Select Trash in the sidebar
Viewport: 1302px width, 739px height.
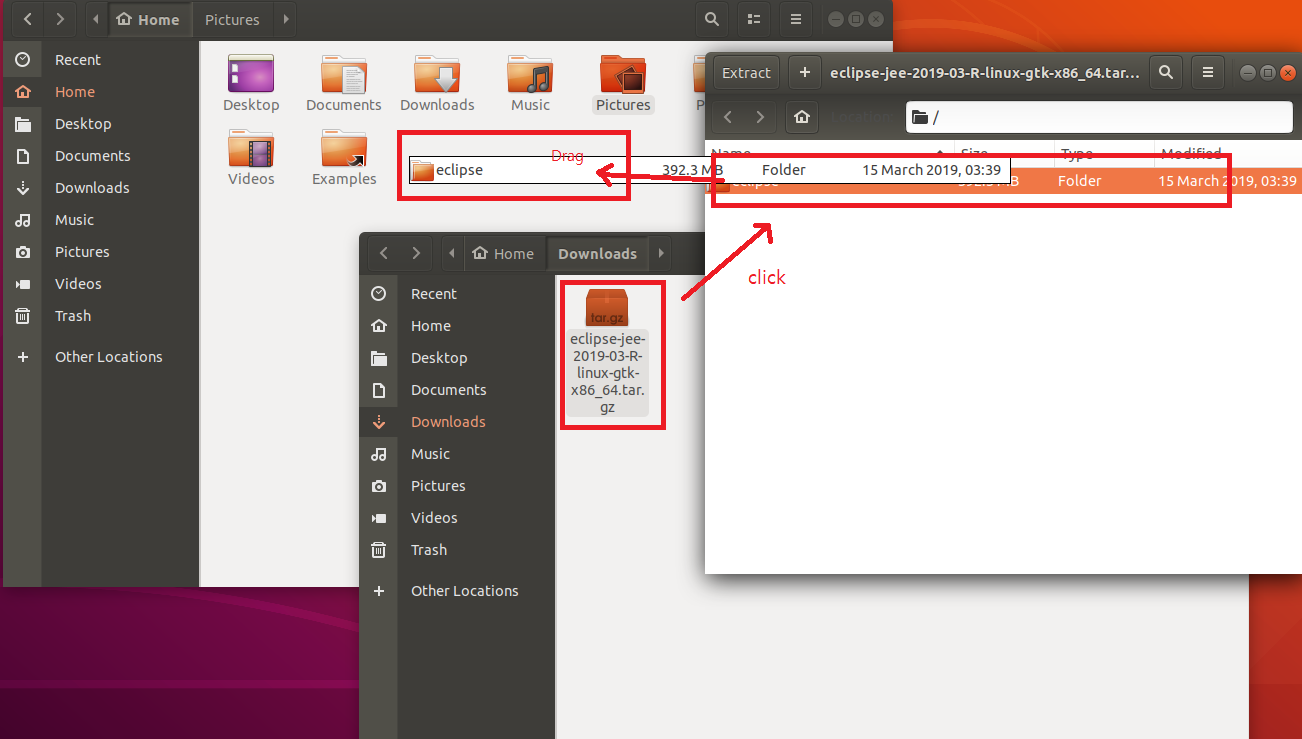click(x=72, y=315)
